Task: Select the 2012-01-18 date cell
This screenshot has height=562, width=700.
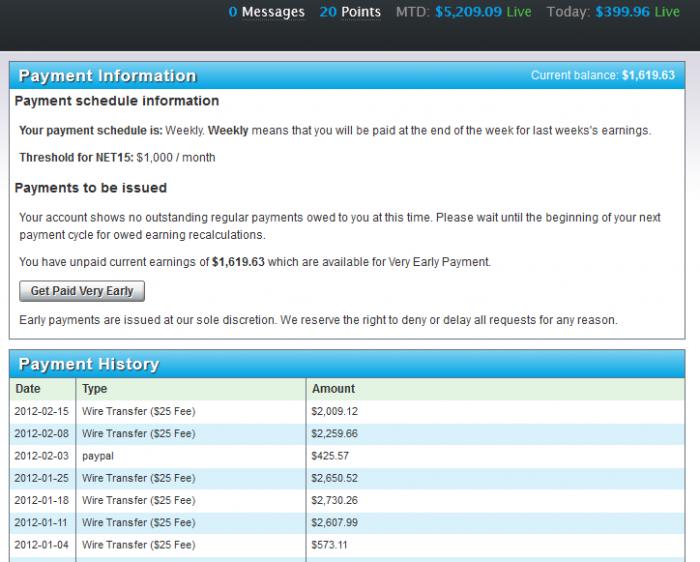Action: [x=42, y=500]
